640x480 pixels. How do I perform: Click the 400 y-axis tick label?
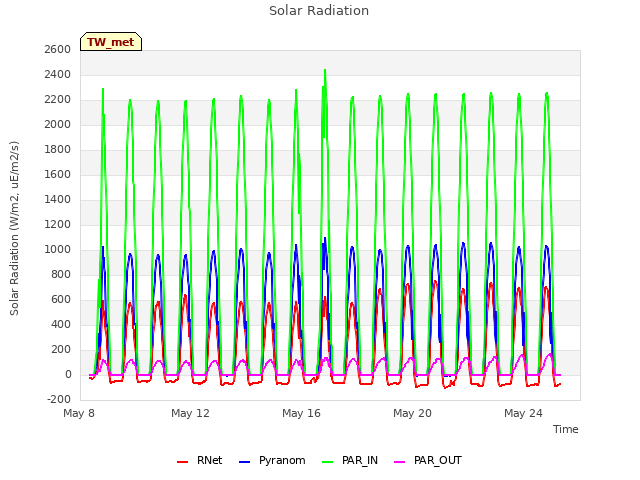coord(61,324)
